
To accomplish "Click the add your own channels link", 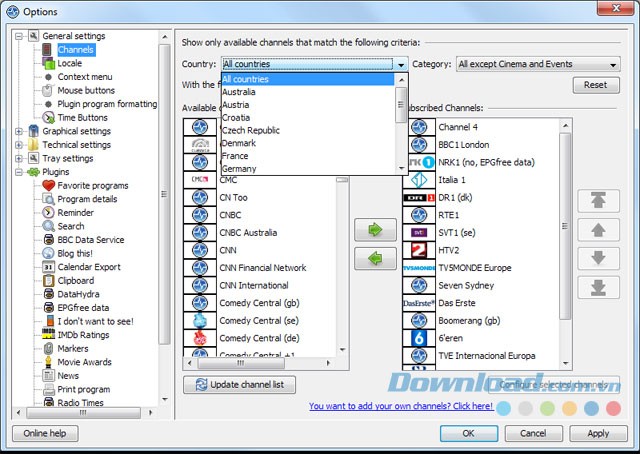I will click(x=400, y=406).
